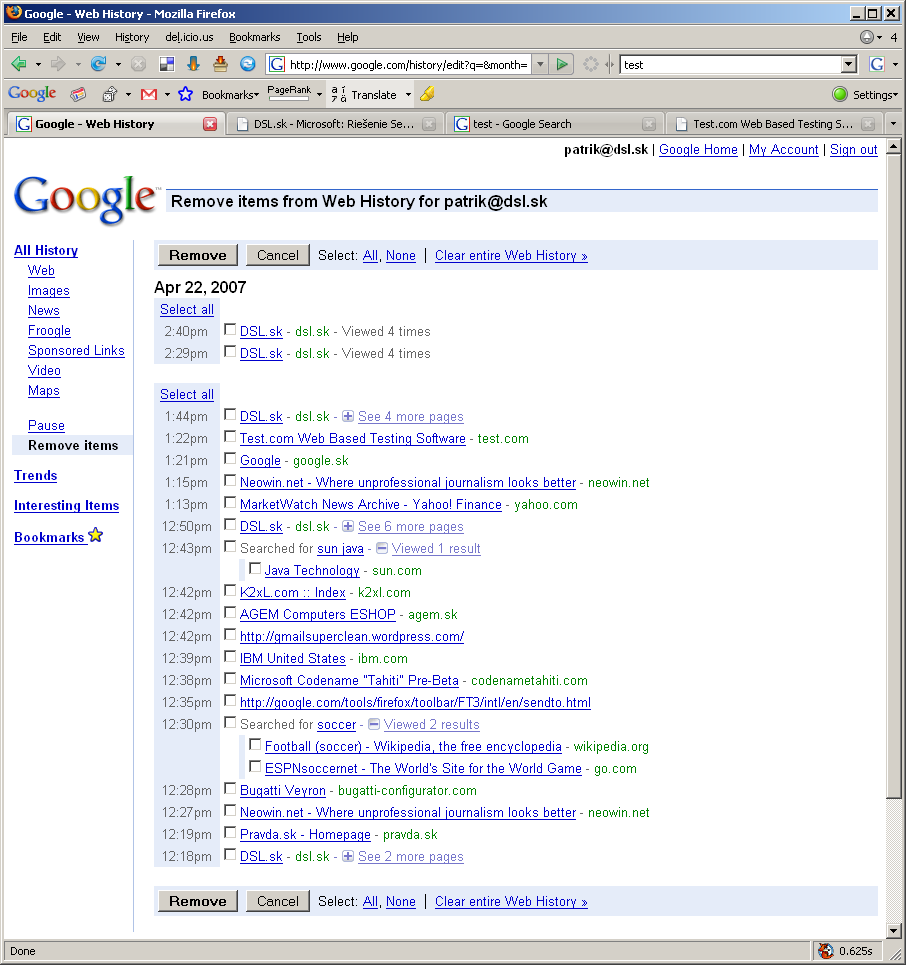Click the vertical scrollbar down arrow
Viewport: 906px width, 965px height.
point(894,931)
